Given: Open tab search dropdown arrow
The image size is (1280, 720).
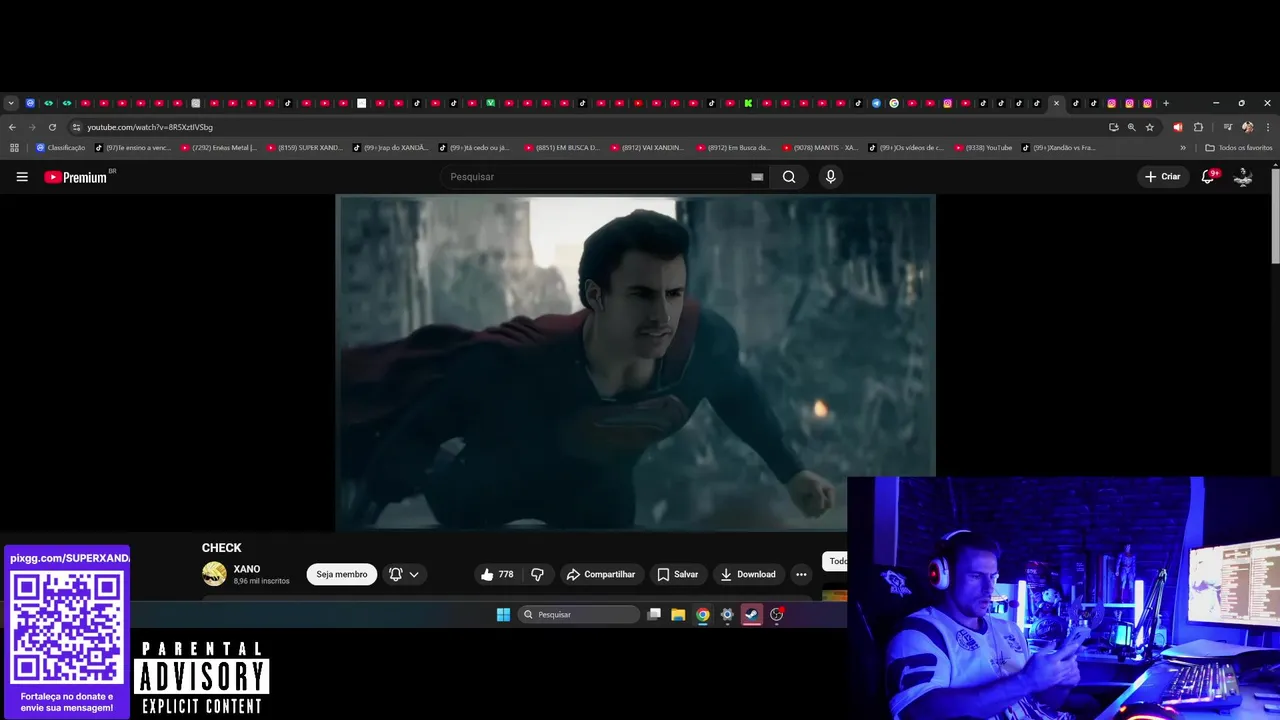Looking at the screenshot, I should [x=11, y=103].
